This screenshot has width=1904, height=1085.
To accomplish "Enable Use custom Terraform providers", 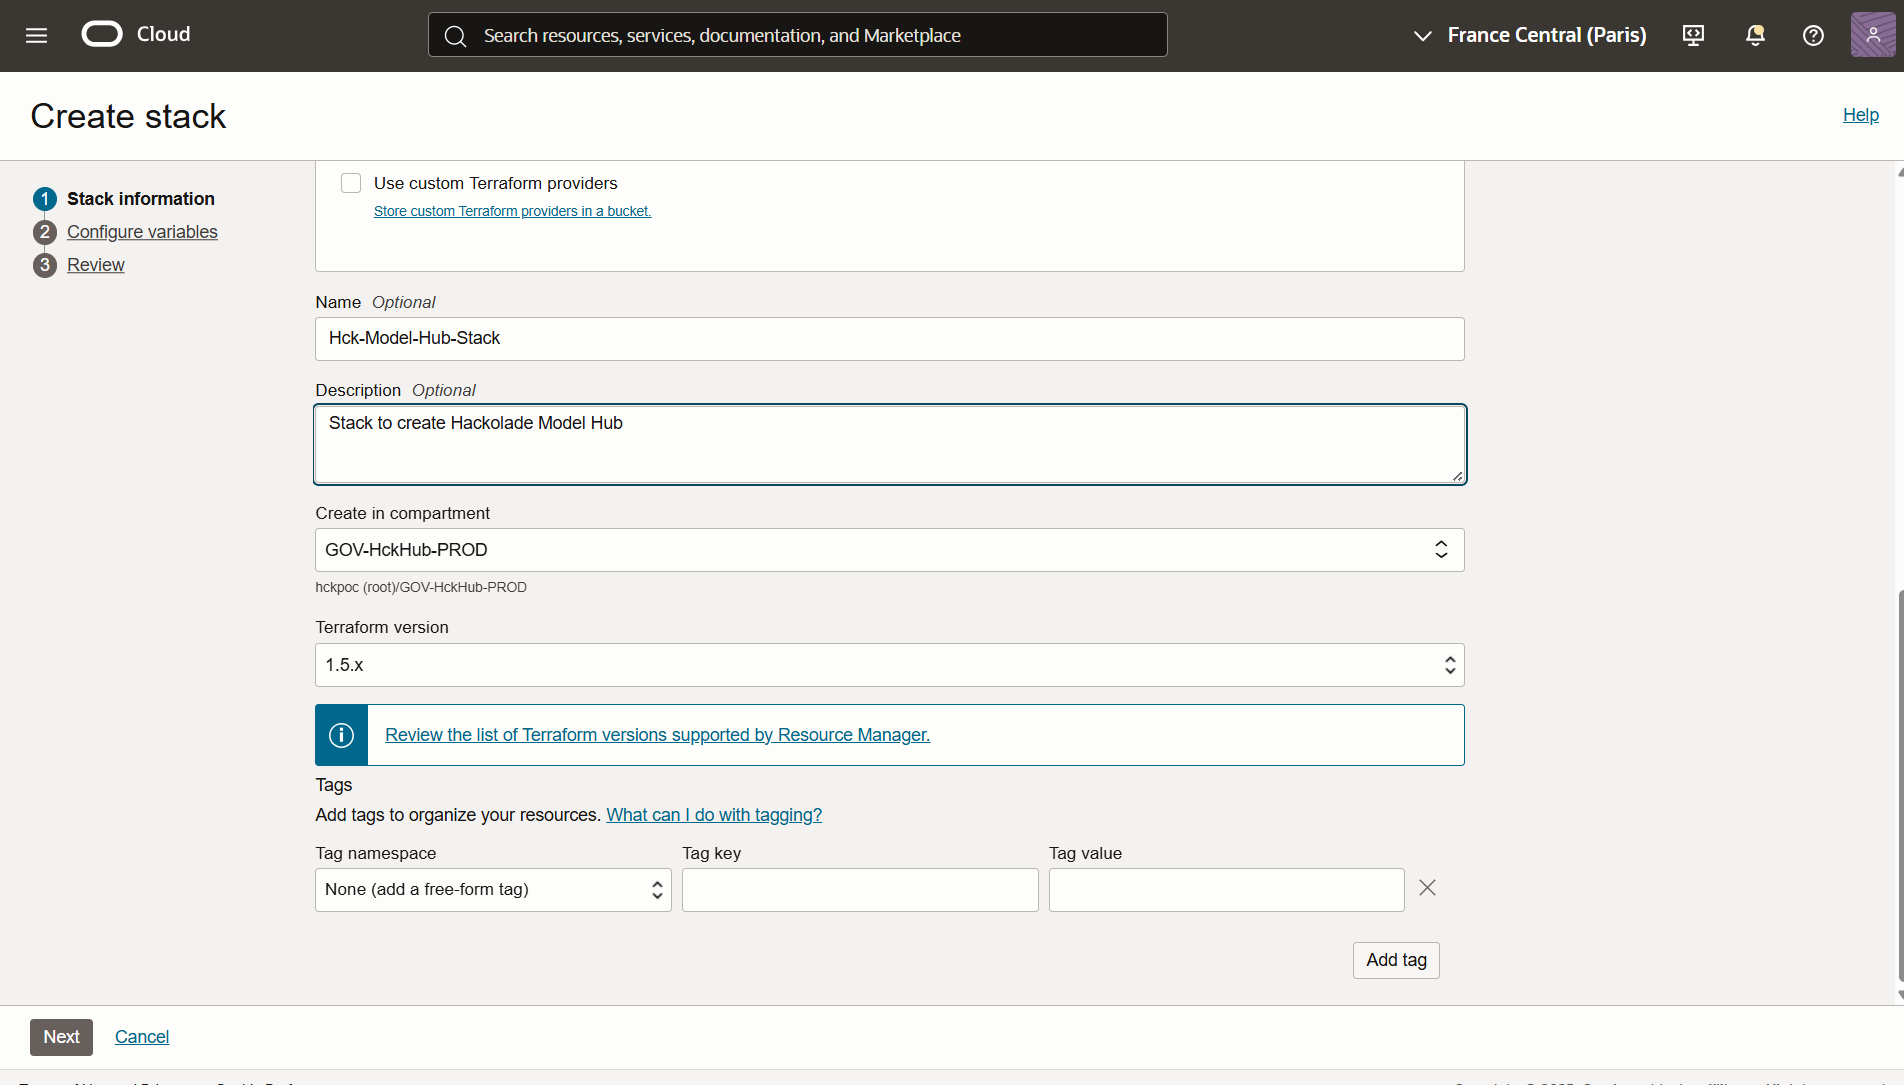I will coord(351,183).
